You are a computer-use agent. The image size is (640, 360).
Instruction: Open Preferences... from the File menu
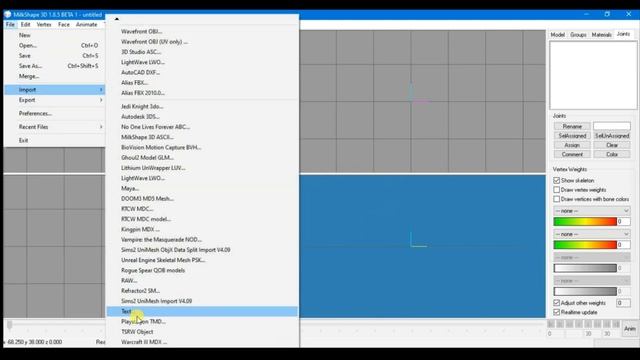[x=54, y=113]
